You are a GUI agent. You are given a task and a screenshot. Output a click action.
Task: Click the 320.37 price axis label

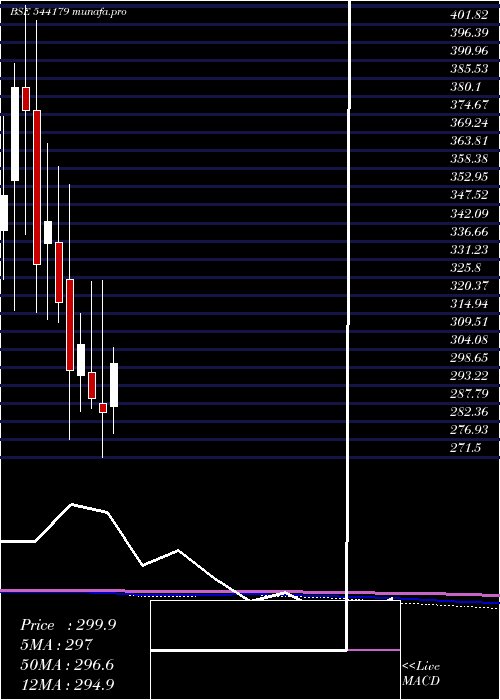pos(468,285)
